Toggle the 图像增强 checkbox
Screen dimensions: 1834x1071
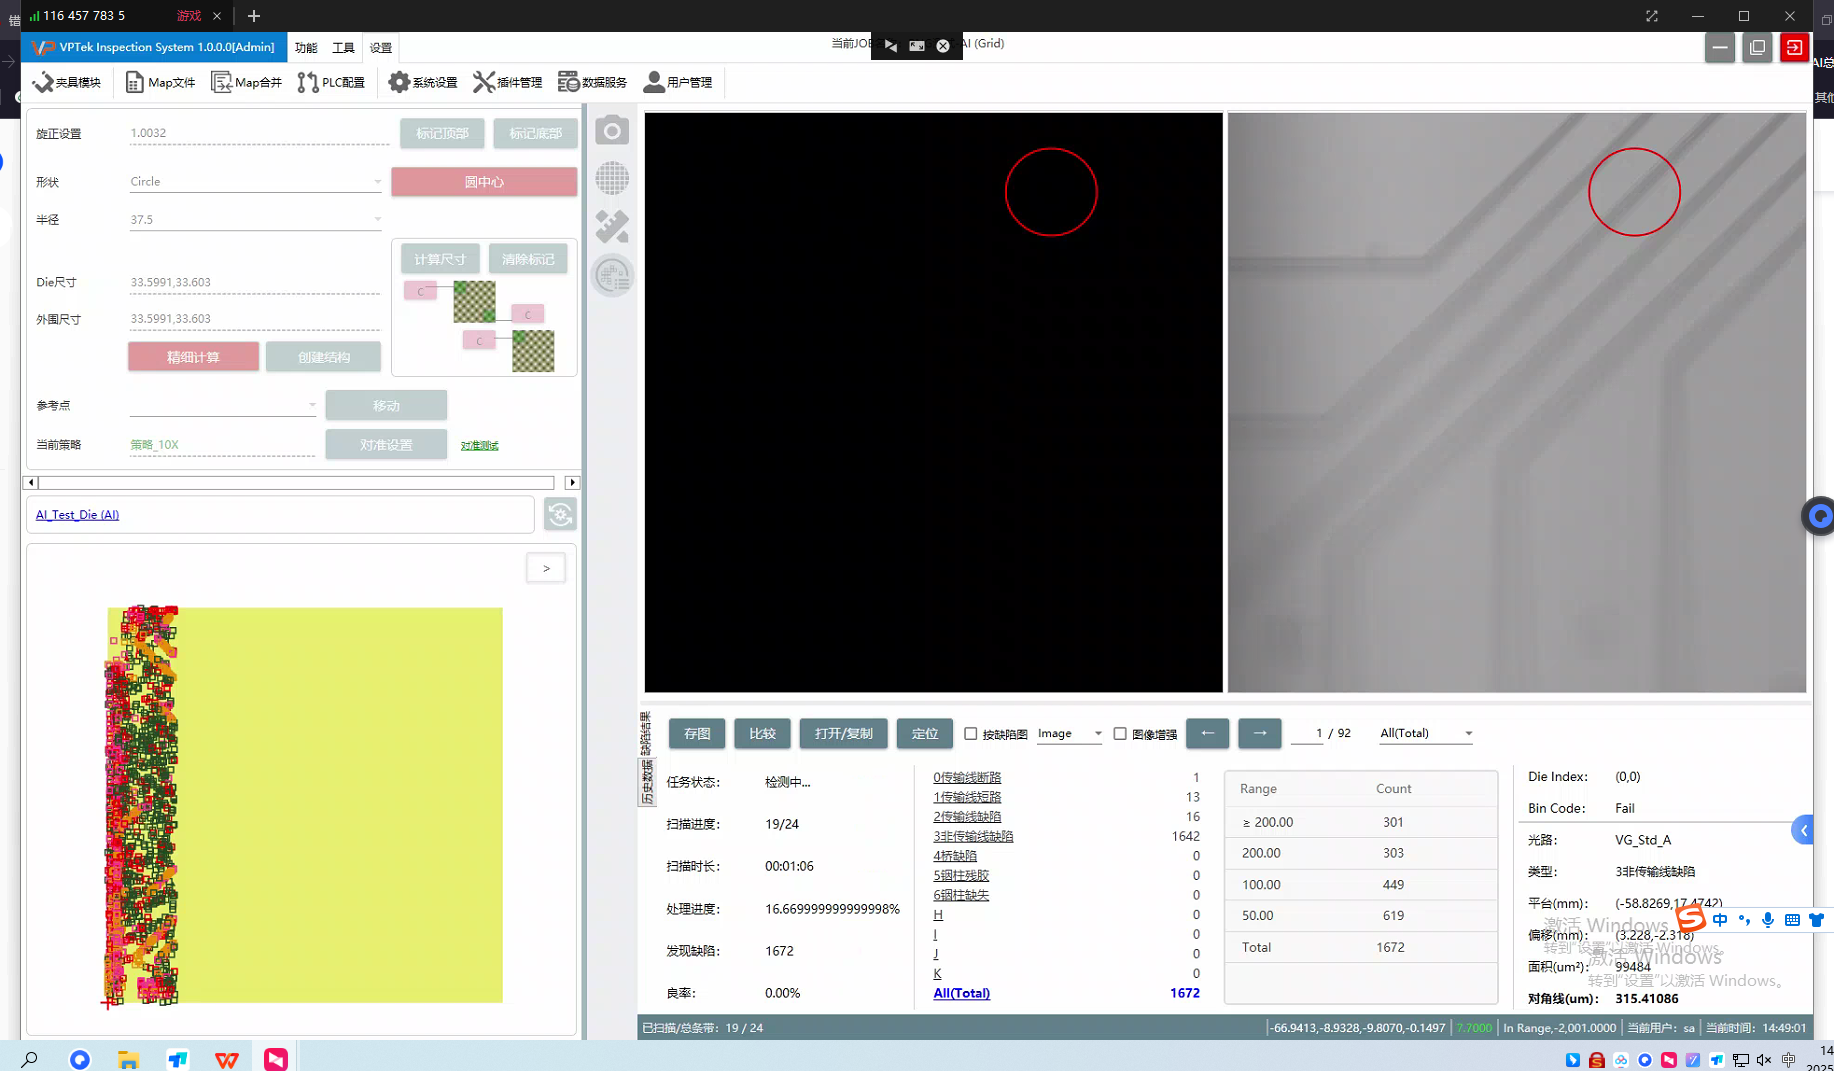(1120, 733)
